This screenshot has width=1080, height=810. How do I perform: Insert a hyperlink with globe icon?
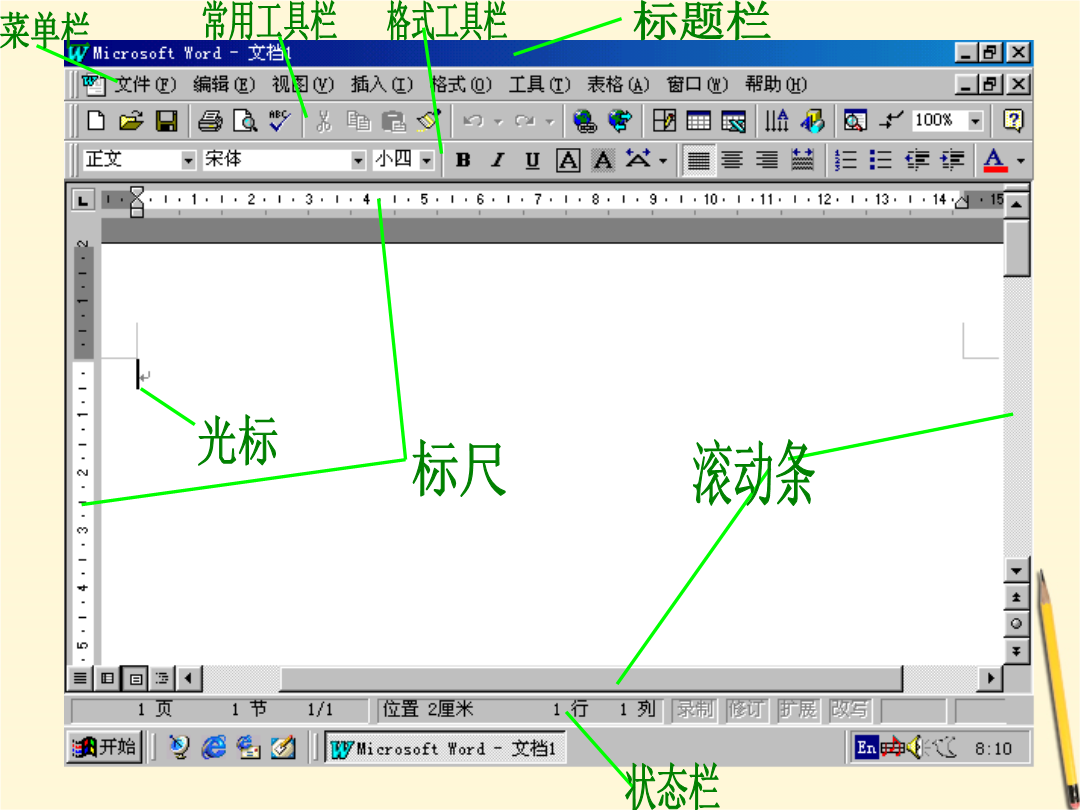click(585, 121)
